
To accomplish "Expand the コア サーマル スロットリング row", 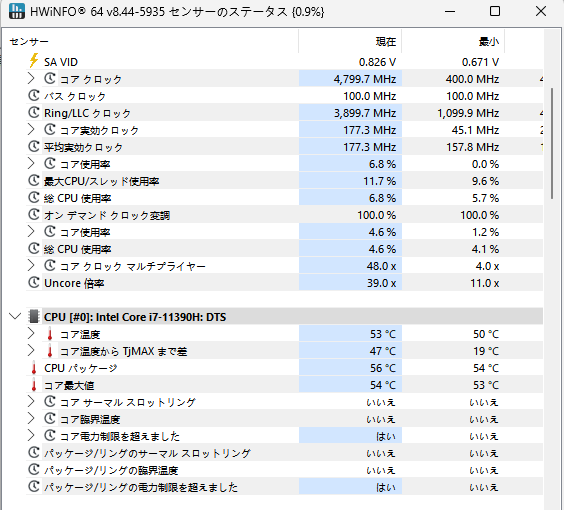I will coord(31,402).
